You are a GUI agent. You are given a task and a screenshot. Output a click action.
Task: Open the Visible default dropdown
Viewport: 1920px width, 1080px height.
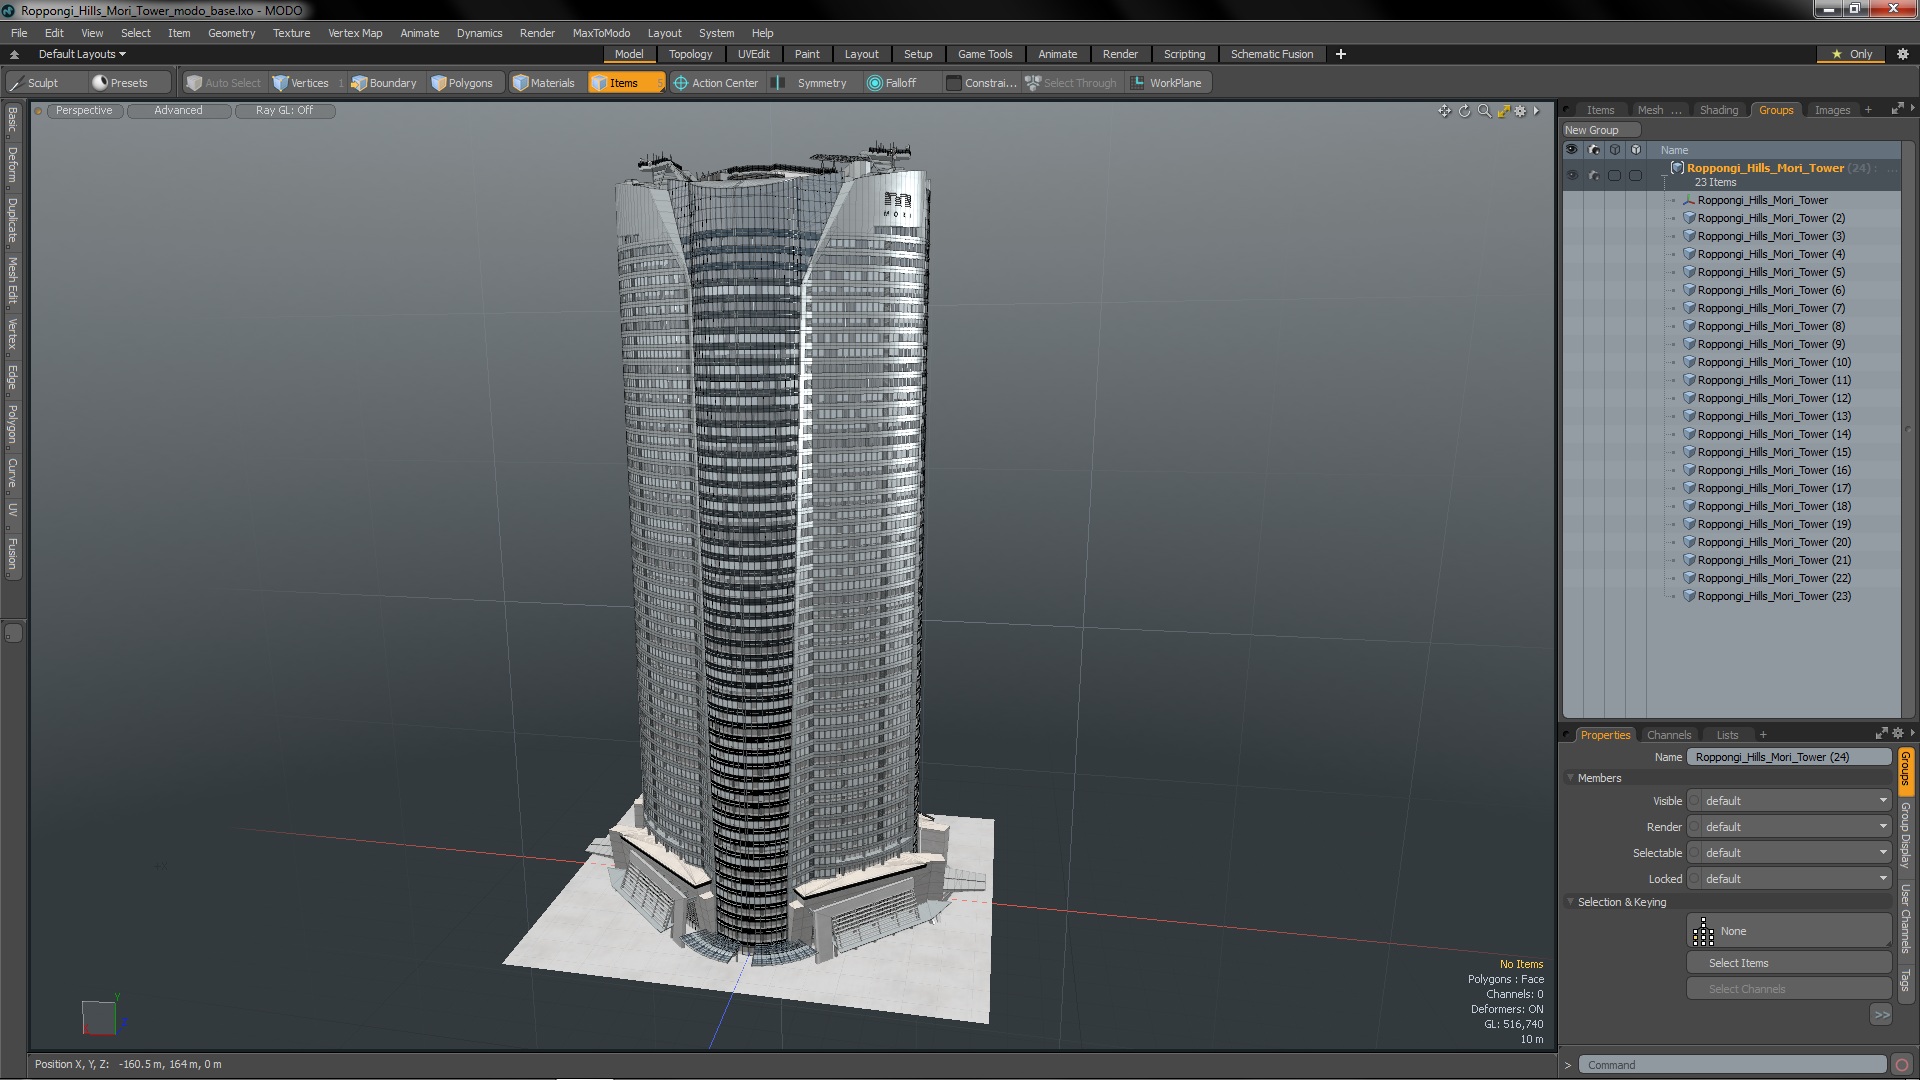pyautogui.click(x=1789, y=801)
